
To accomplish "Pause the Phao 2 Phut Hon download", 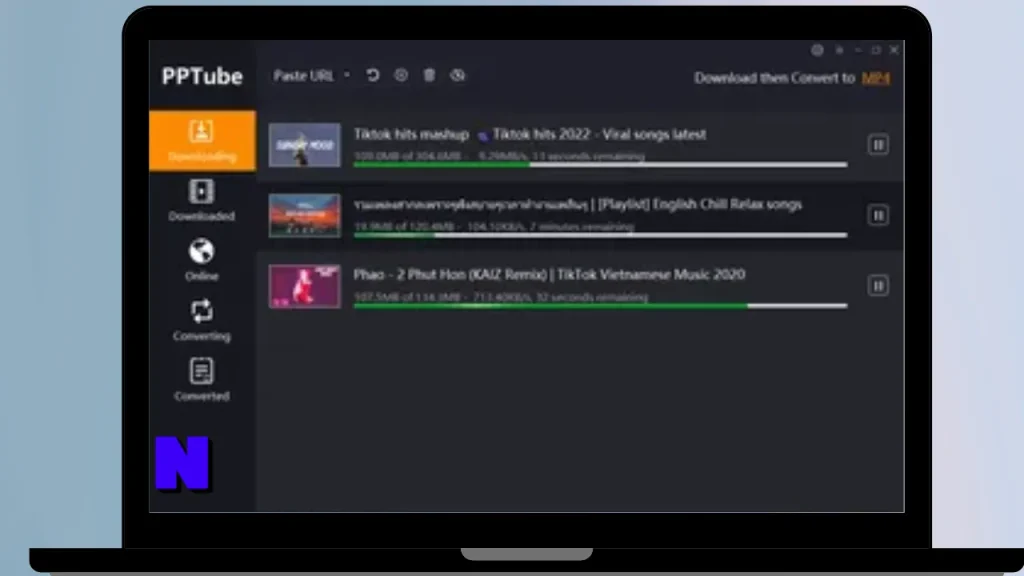I will 878,286.
